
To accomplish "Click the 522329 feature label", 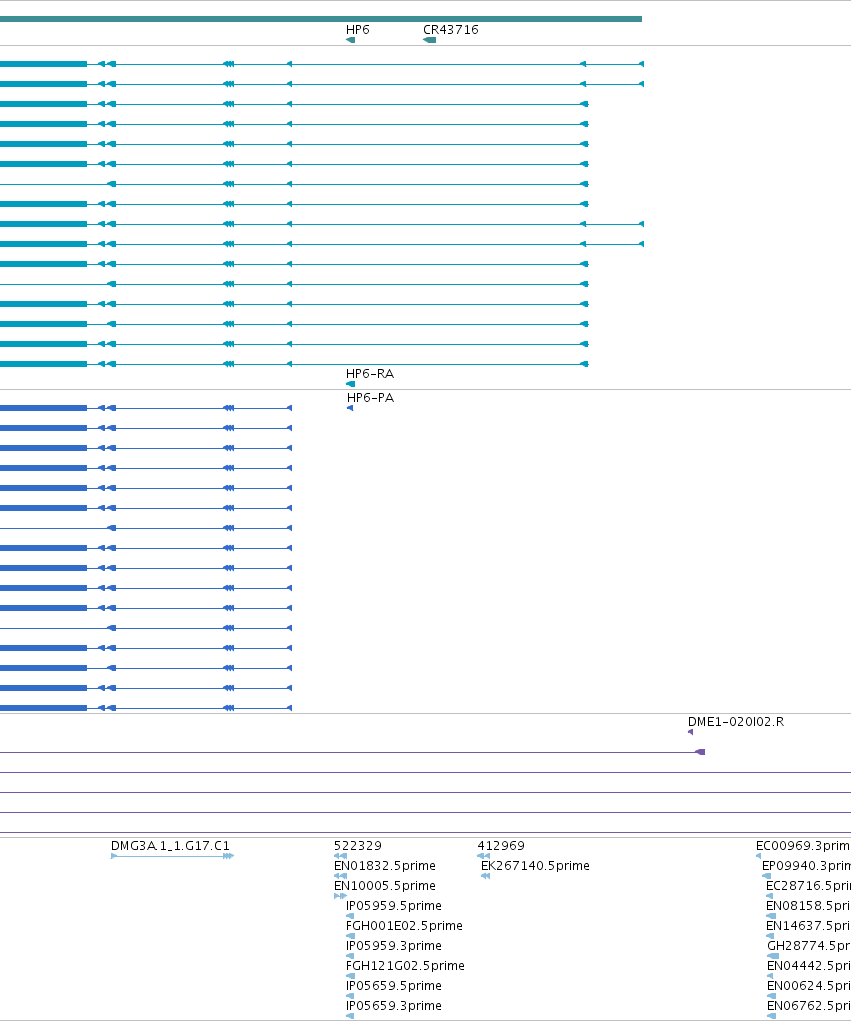I will (x=357, y=846).
